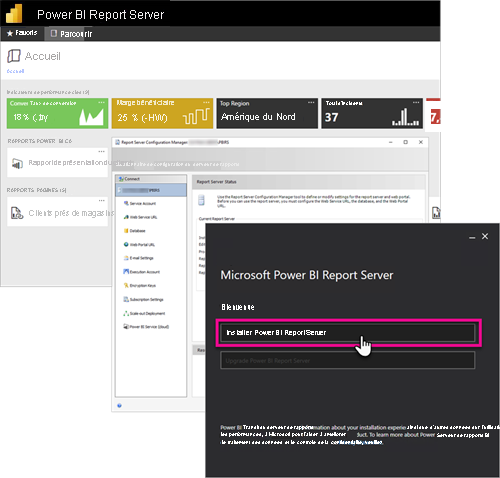Select Execution Account in the sidebar
Screen dimensions: 500x478
tap(142, 272)
